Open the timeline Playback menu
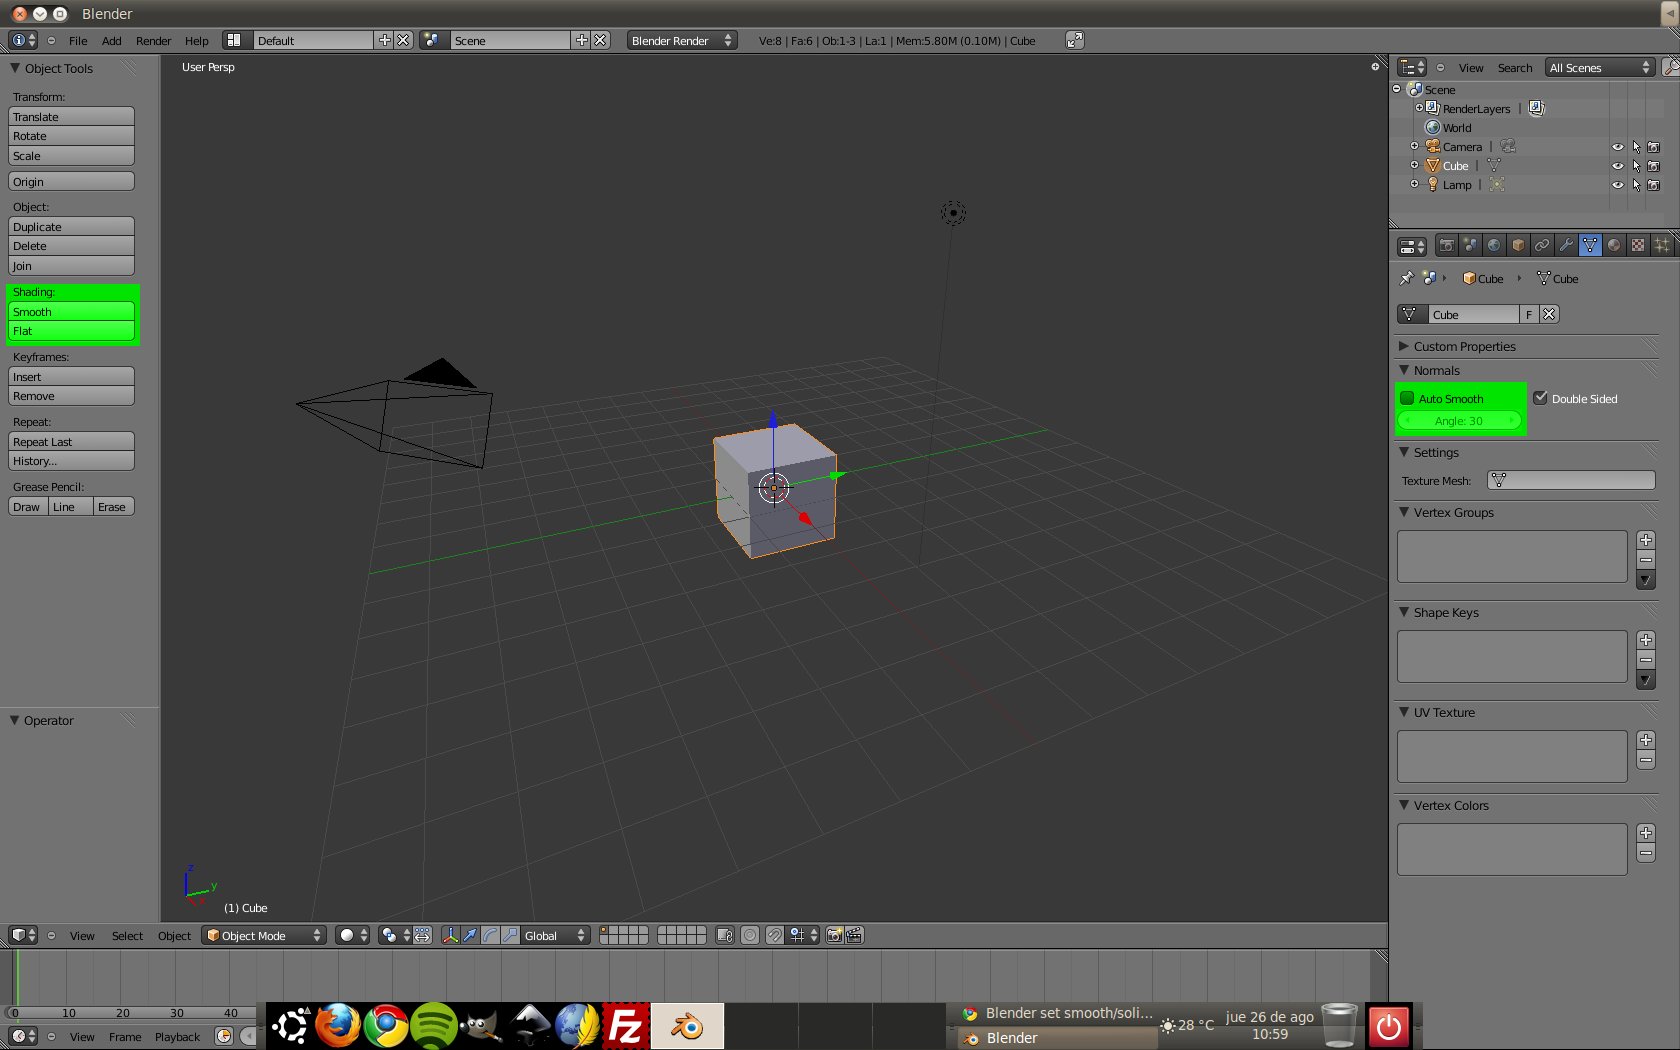Viewport: 1680px width, 1050px height. coord(177,1037)
